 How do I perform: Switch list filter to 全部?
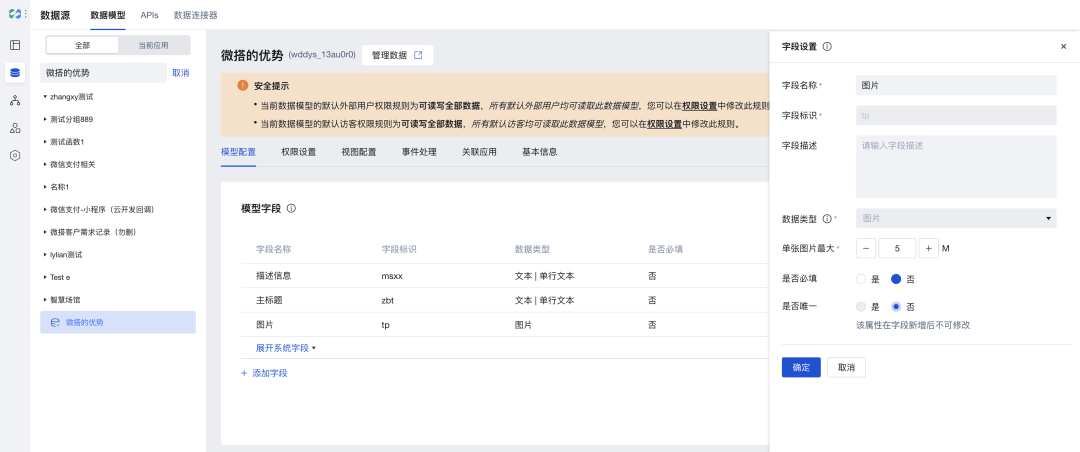(82, 45)
